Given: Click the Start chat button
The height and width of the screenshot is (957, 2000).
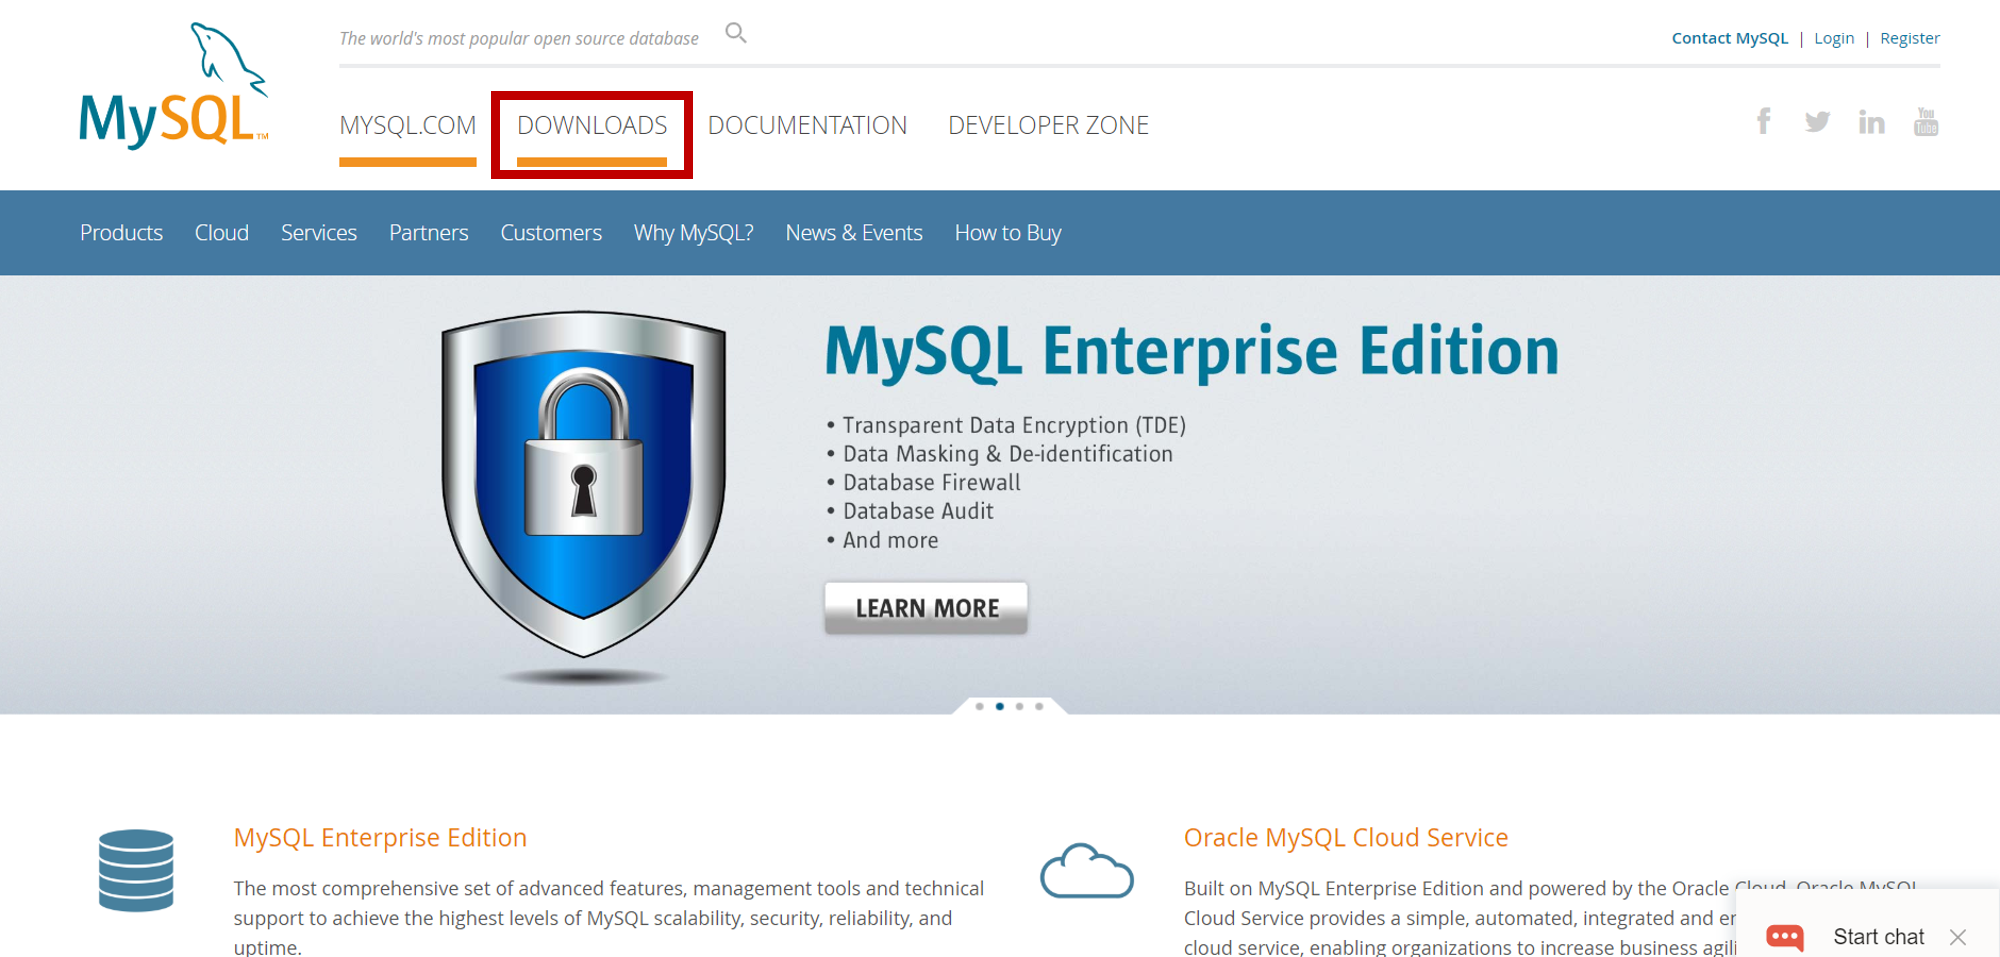Looking at the screenshot, I should 1878,937.
